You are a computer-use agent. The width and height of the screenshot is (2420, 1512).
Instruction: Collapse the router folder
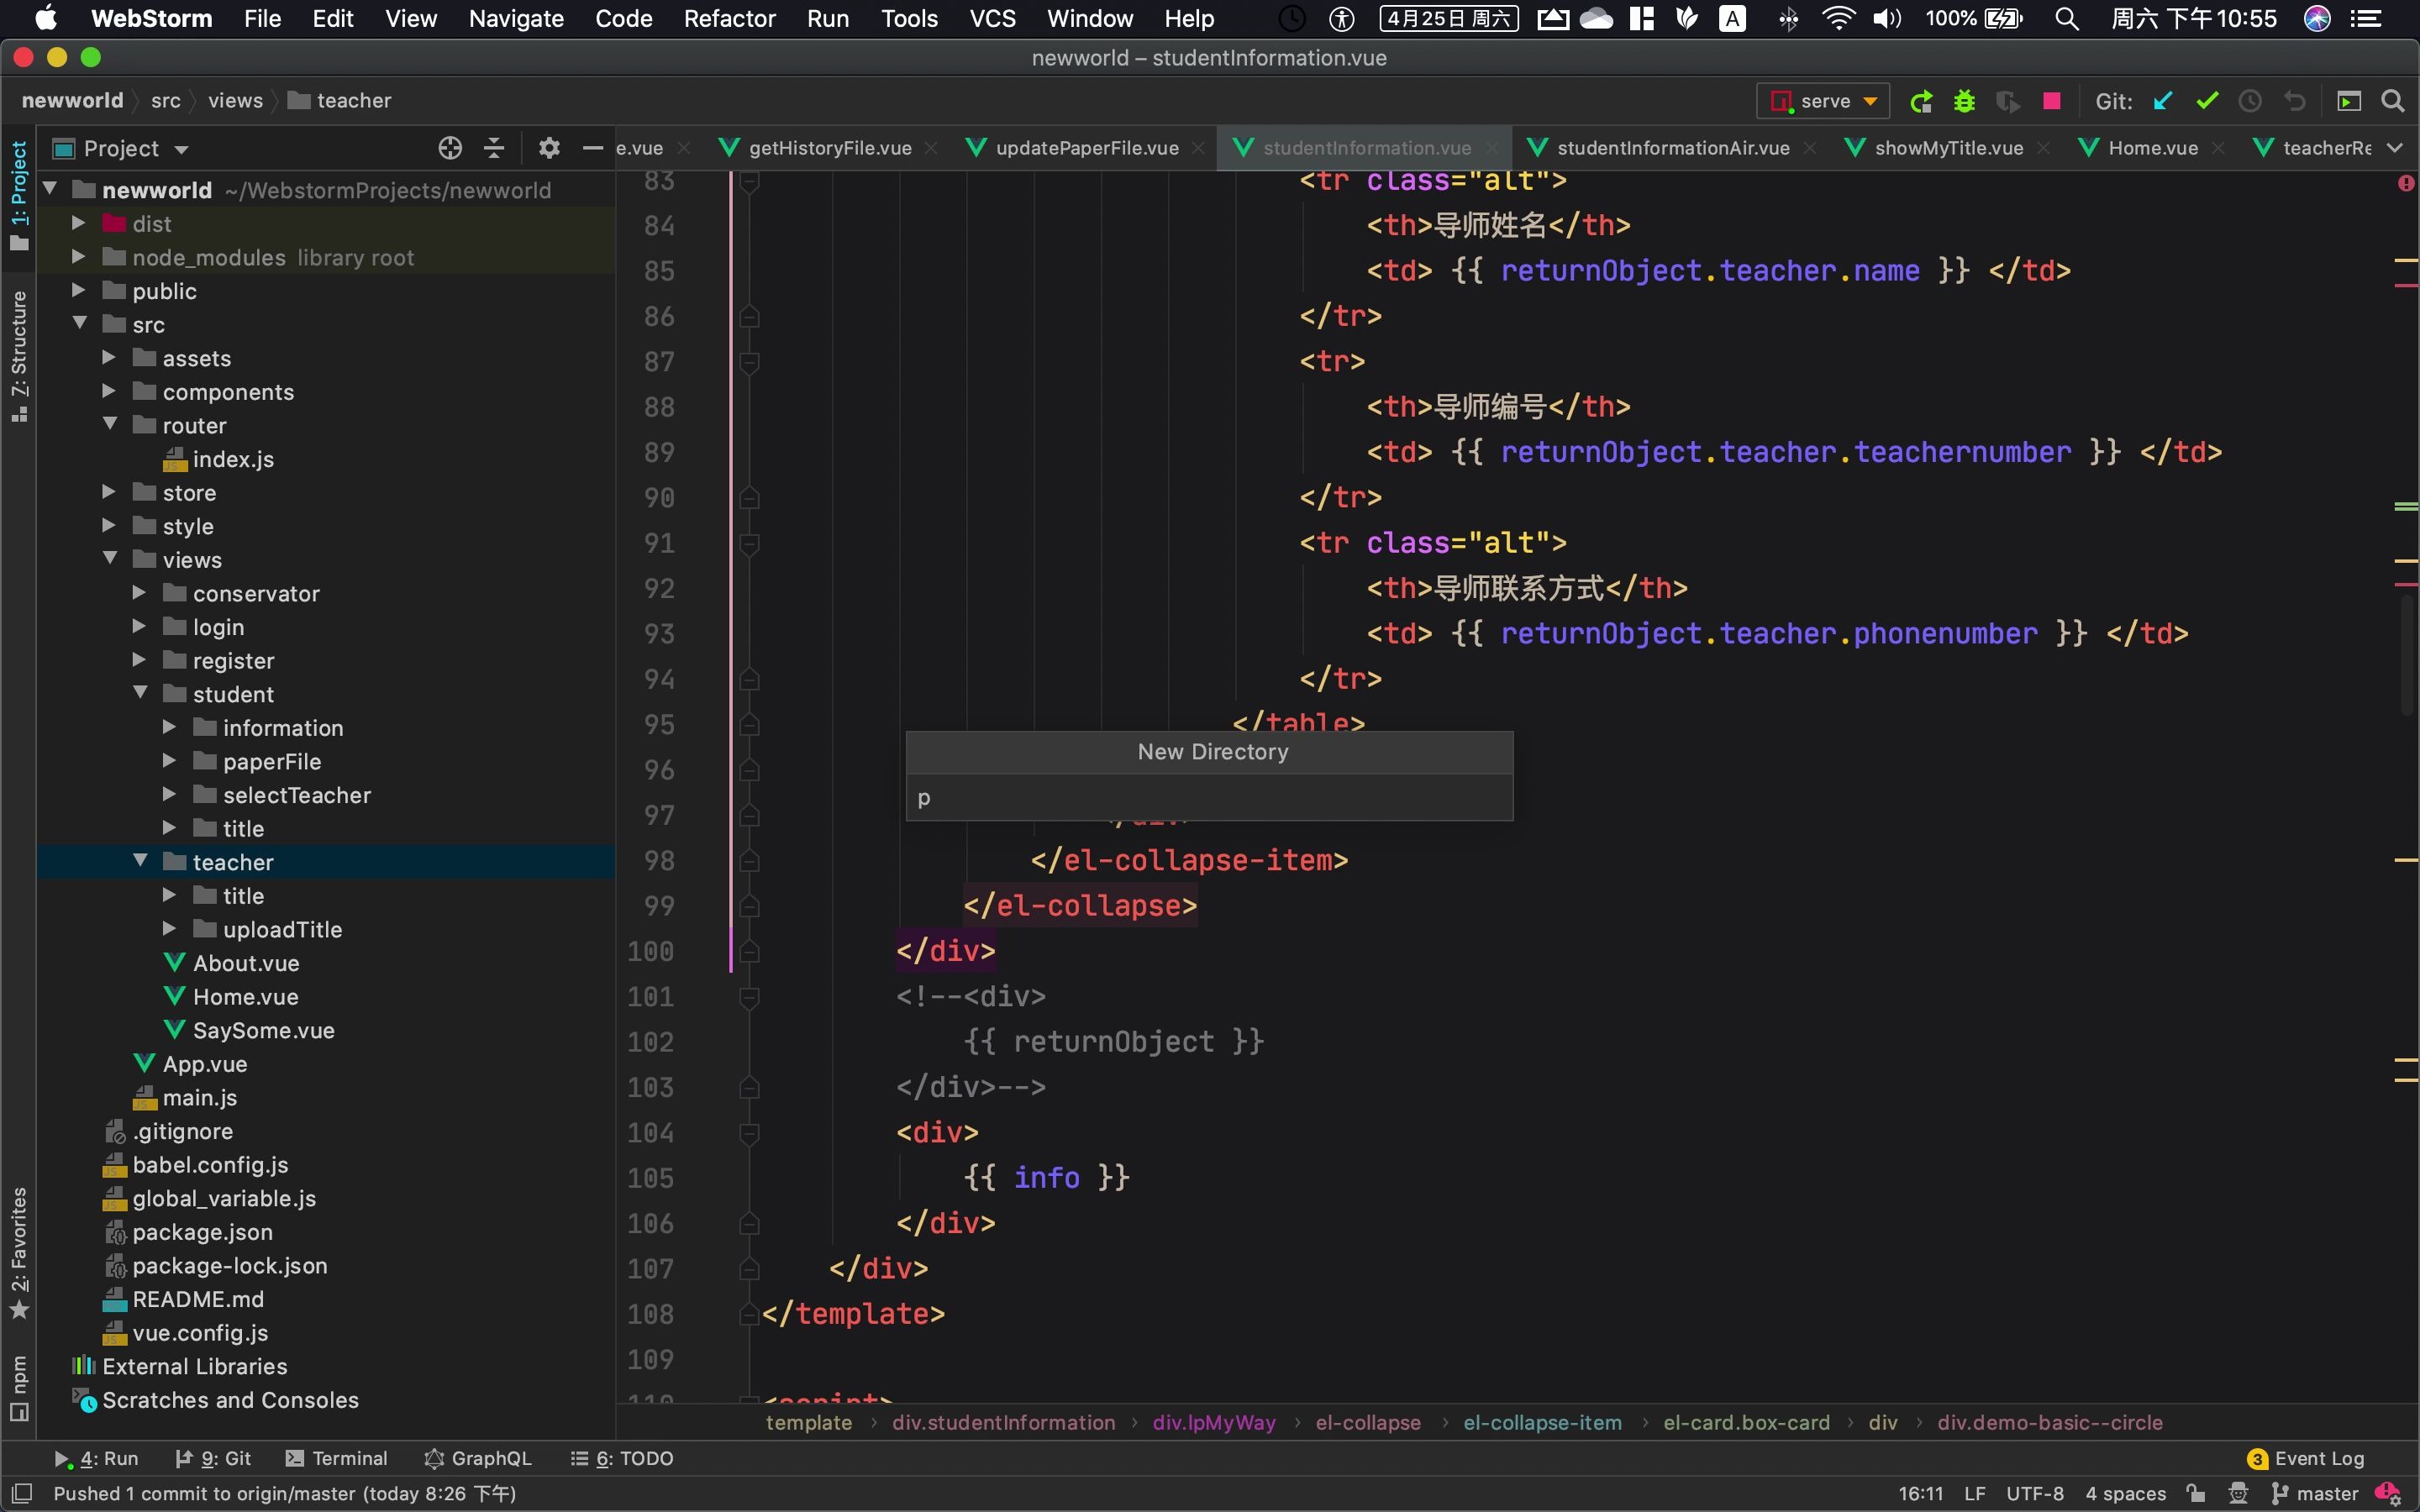click(110, 425)
